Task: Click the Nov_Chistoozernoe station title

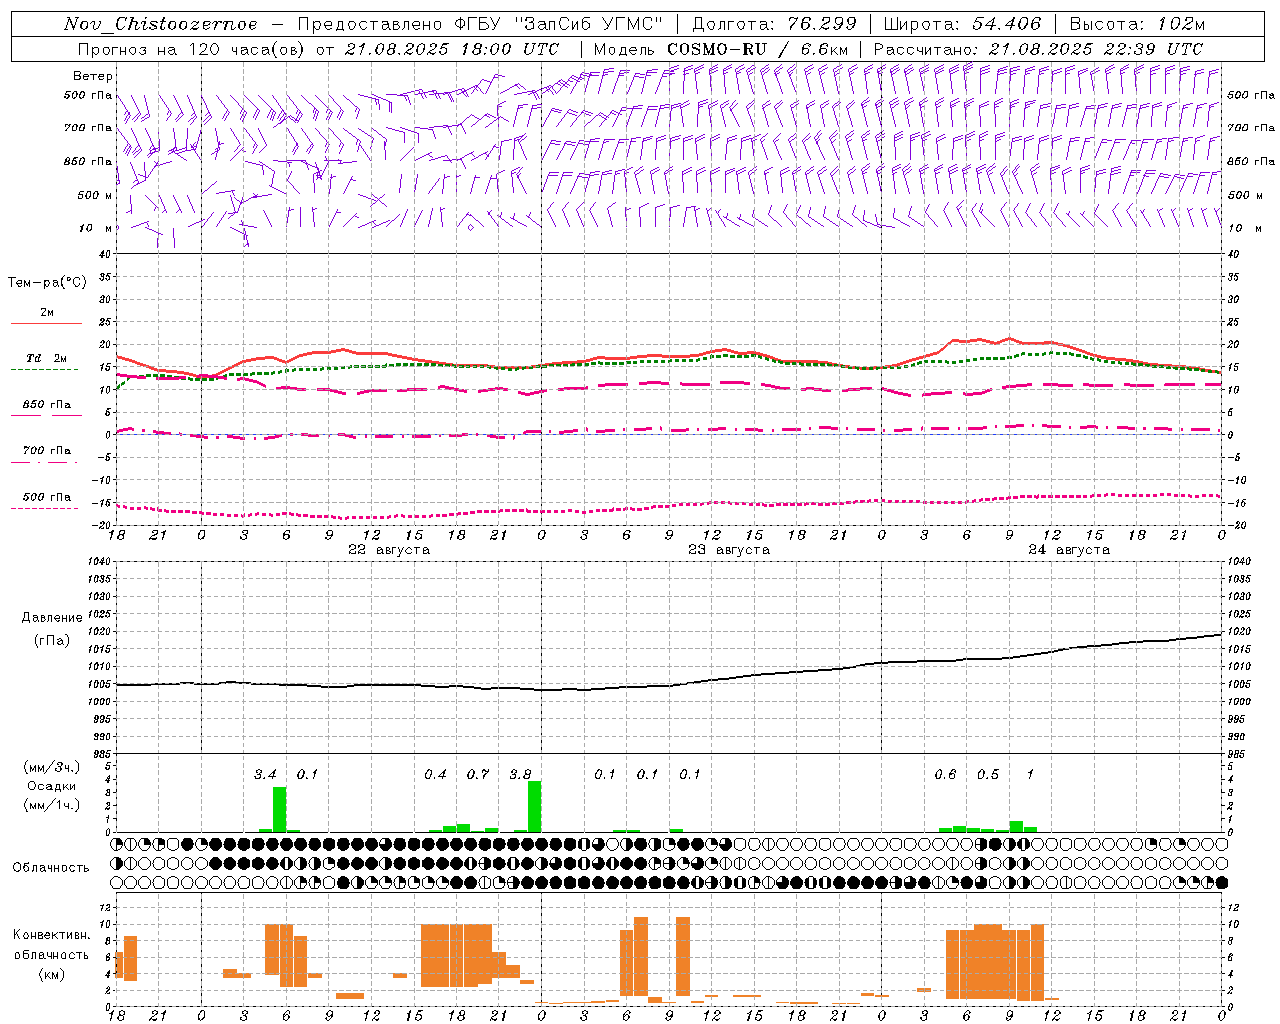Action: click(160, 24)
